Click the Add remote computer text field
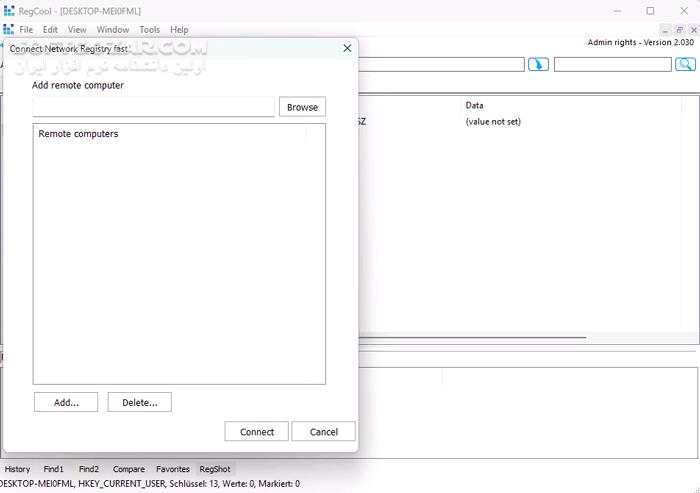The height and width of the screenshot is (493, 700). (154, 107)
